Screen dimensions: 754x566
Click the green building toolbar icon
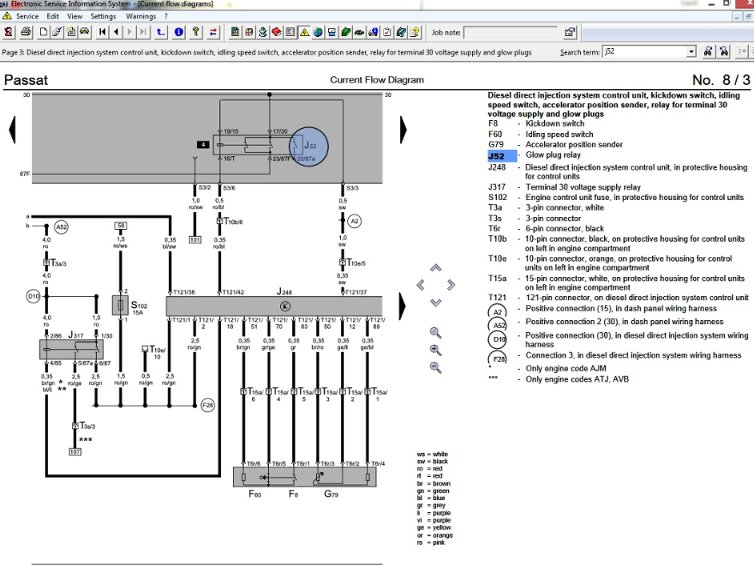[235, 32]
